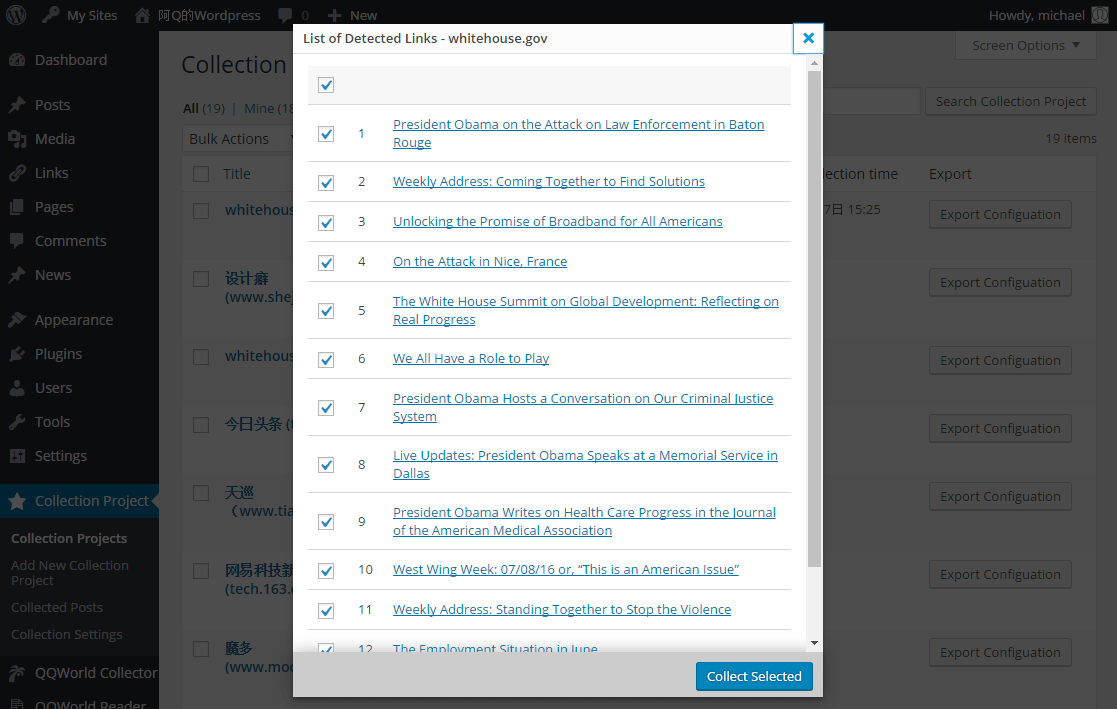Click the Search Collection Project button
The image size is (1117, 709).
(x=1011, y=101)
